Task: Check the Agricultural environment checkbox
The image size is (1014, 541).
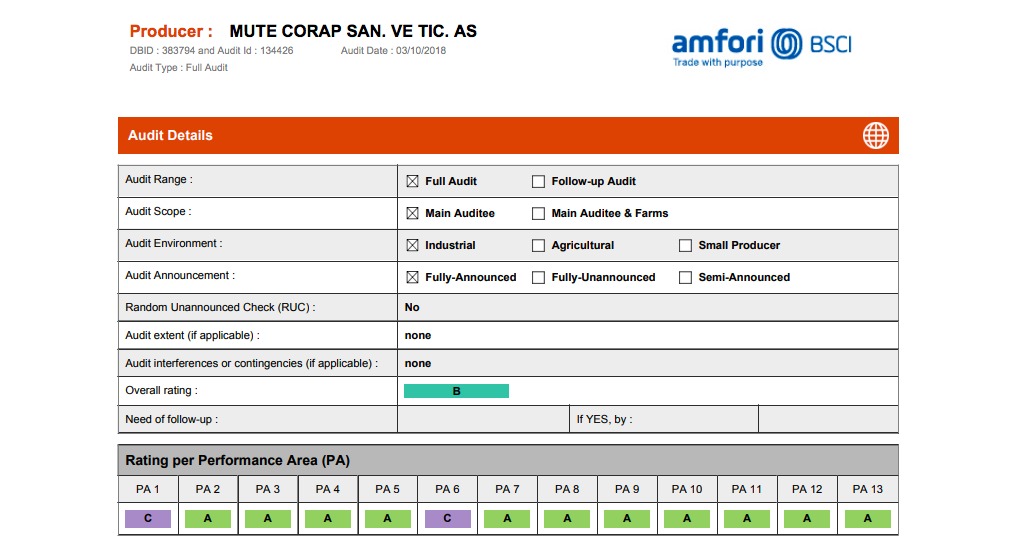Action: coord(538,246)
